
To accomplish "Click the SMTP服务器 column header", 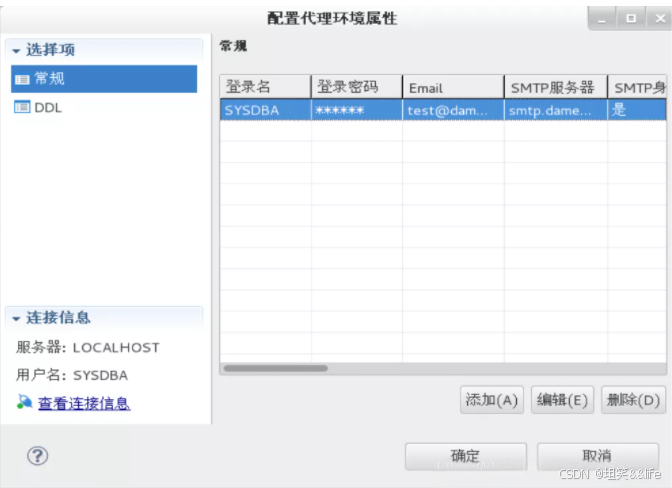I will tap(556, 87).
